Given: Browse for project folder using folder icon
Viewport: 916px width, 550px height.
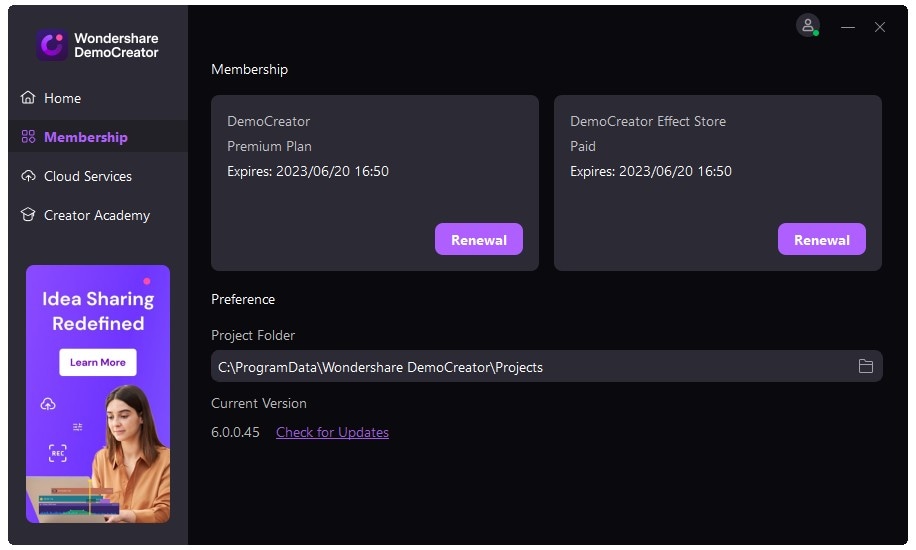Looking at the screenshot, I should coord(866,367).
